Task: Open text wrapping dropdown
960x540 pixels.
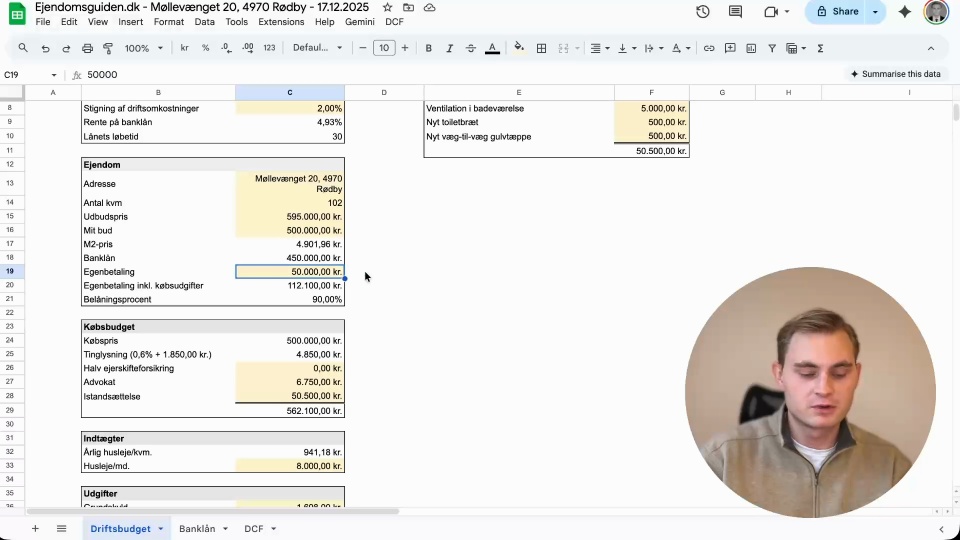Action: pos(654,48)
